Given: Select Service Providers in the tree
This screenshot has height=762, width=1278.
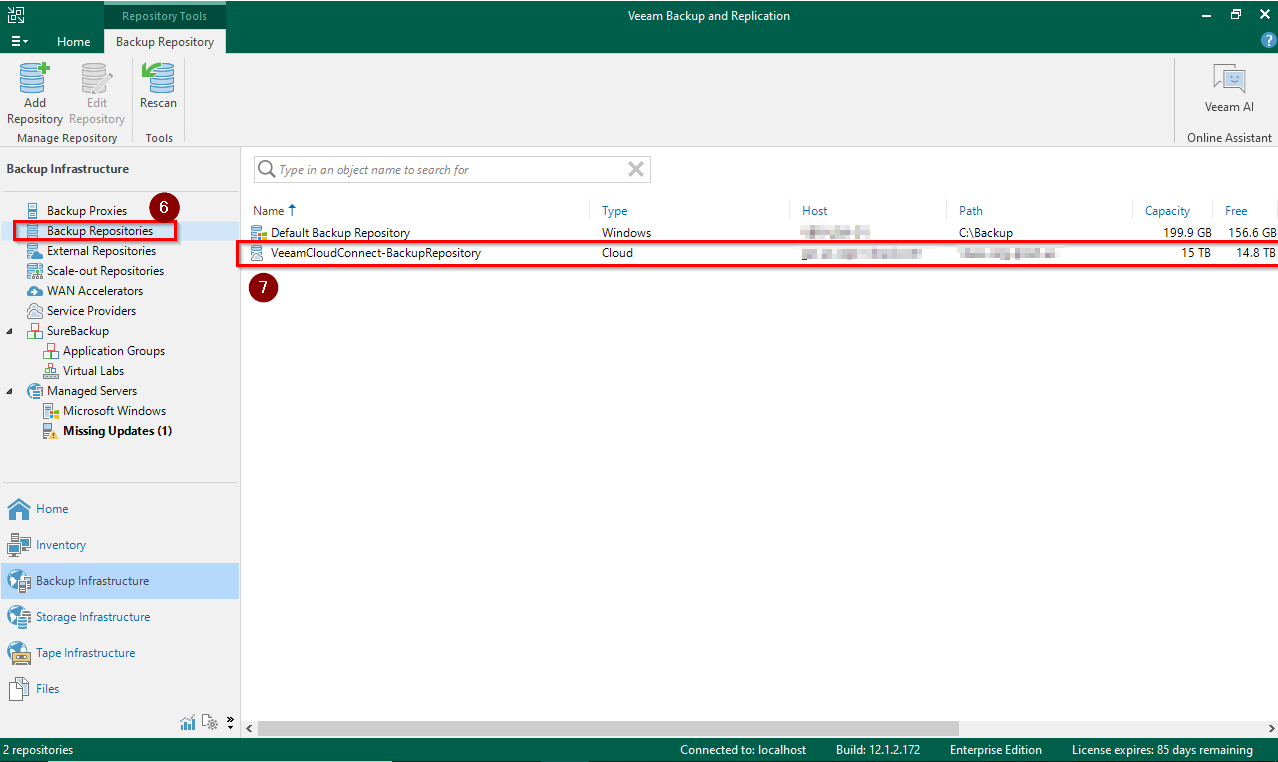Looking at the screenshot, I should point(92,311).
